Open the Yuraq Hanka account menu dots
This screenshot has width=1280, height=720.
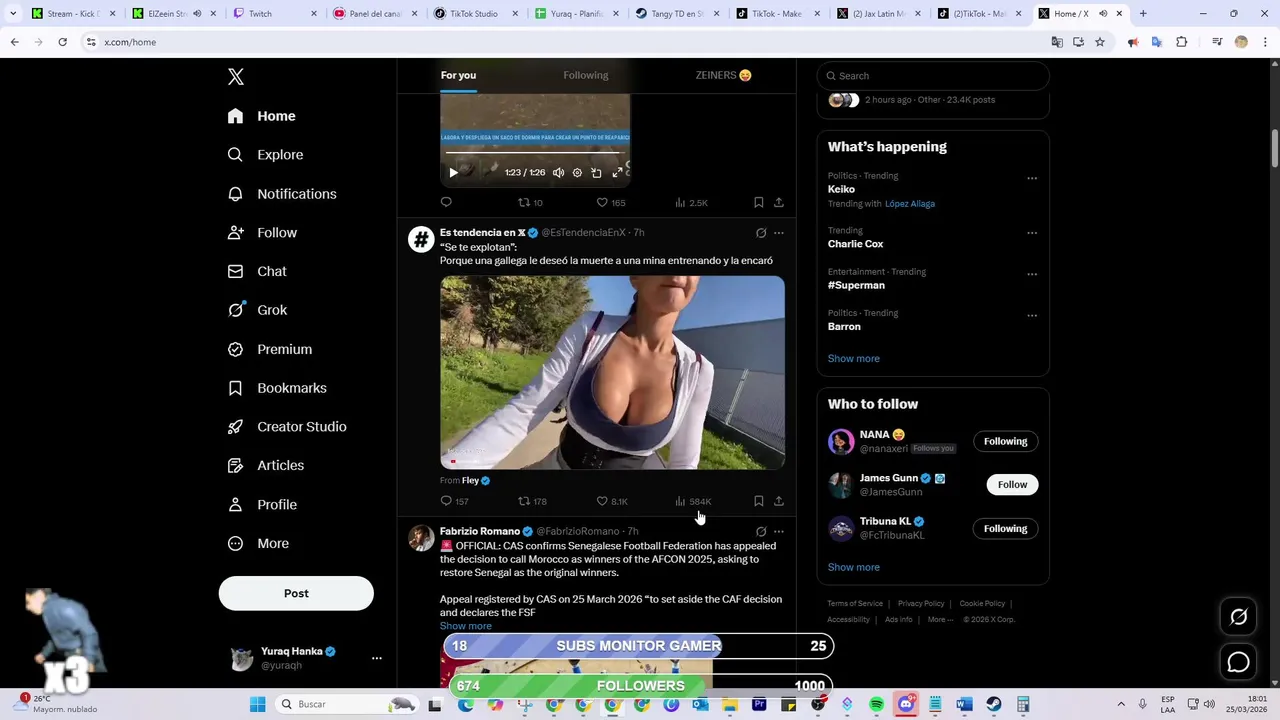coord(377,658)
